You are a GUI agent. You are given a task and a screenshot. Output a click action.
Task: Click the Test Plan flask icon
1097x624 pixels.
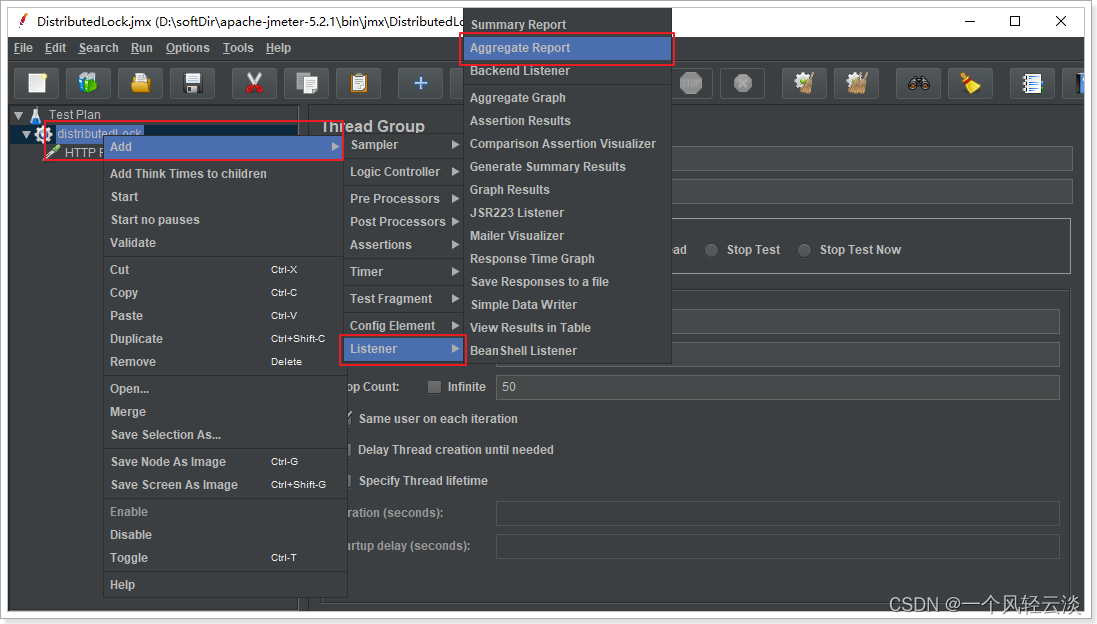pos(36,115)
